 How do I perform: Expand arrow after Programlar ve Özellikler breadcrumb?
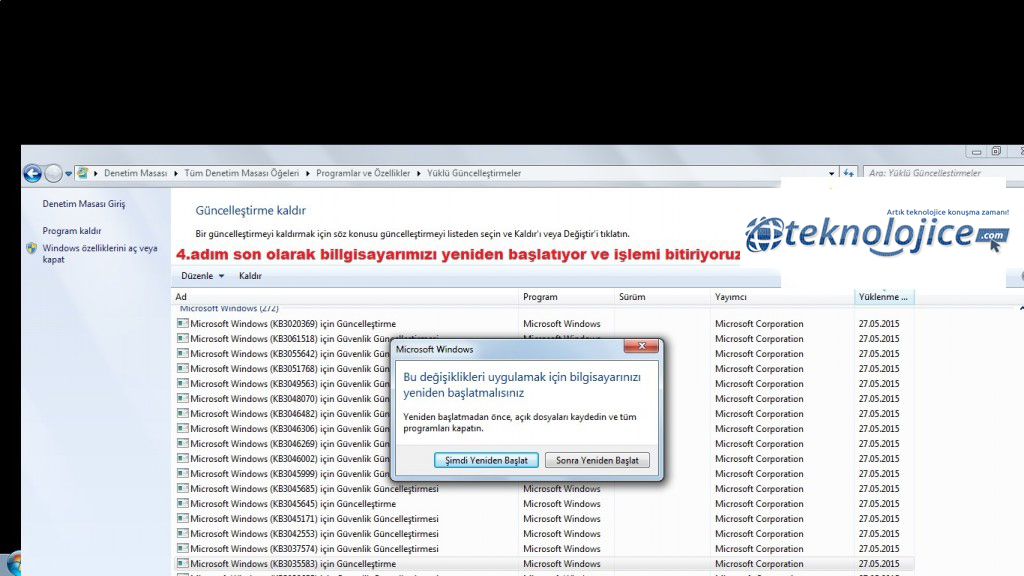419,173
